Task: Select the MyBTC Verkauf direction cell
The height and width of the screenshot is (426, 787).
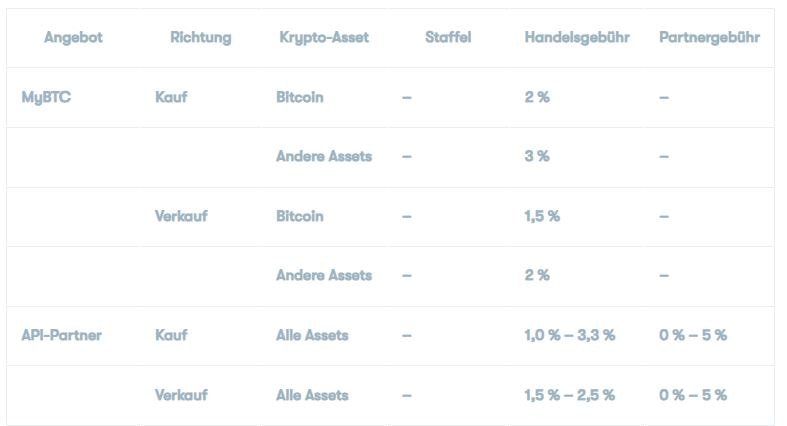Action: coord(181,216)
